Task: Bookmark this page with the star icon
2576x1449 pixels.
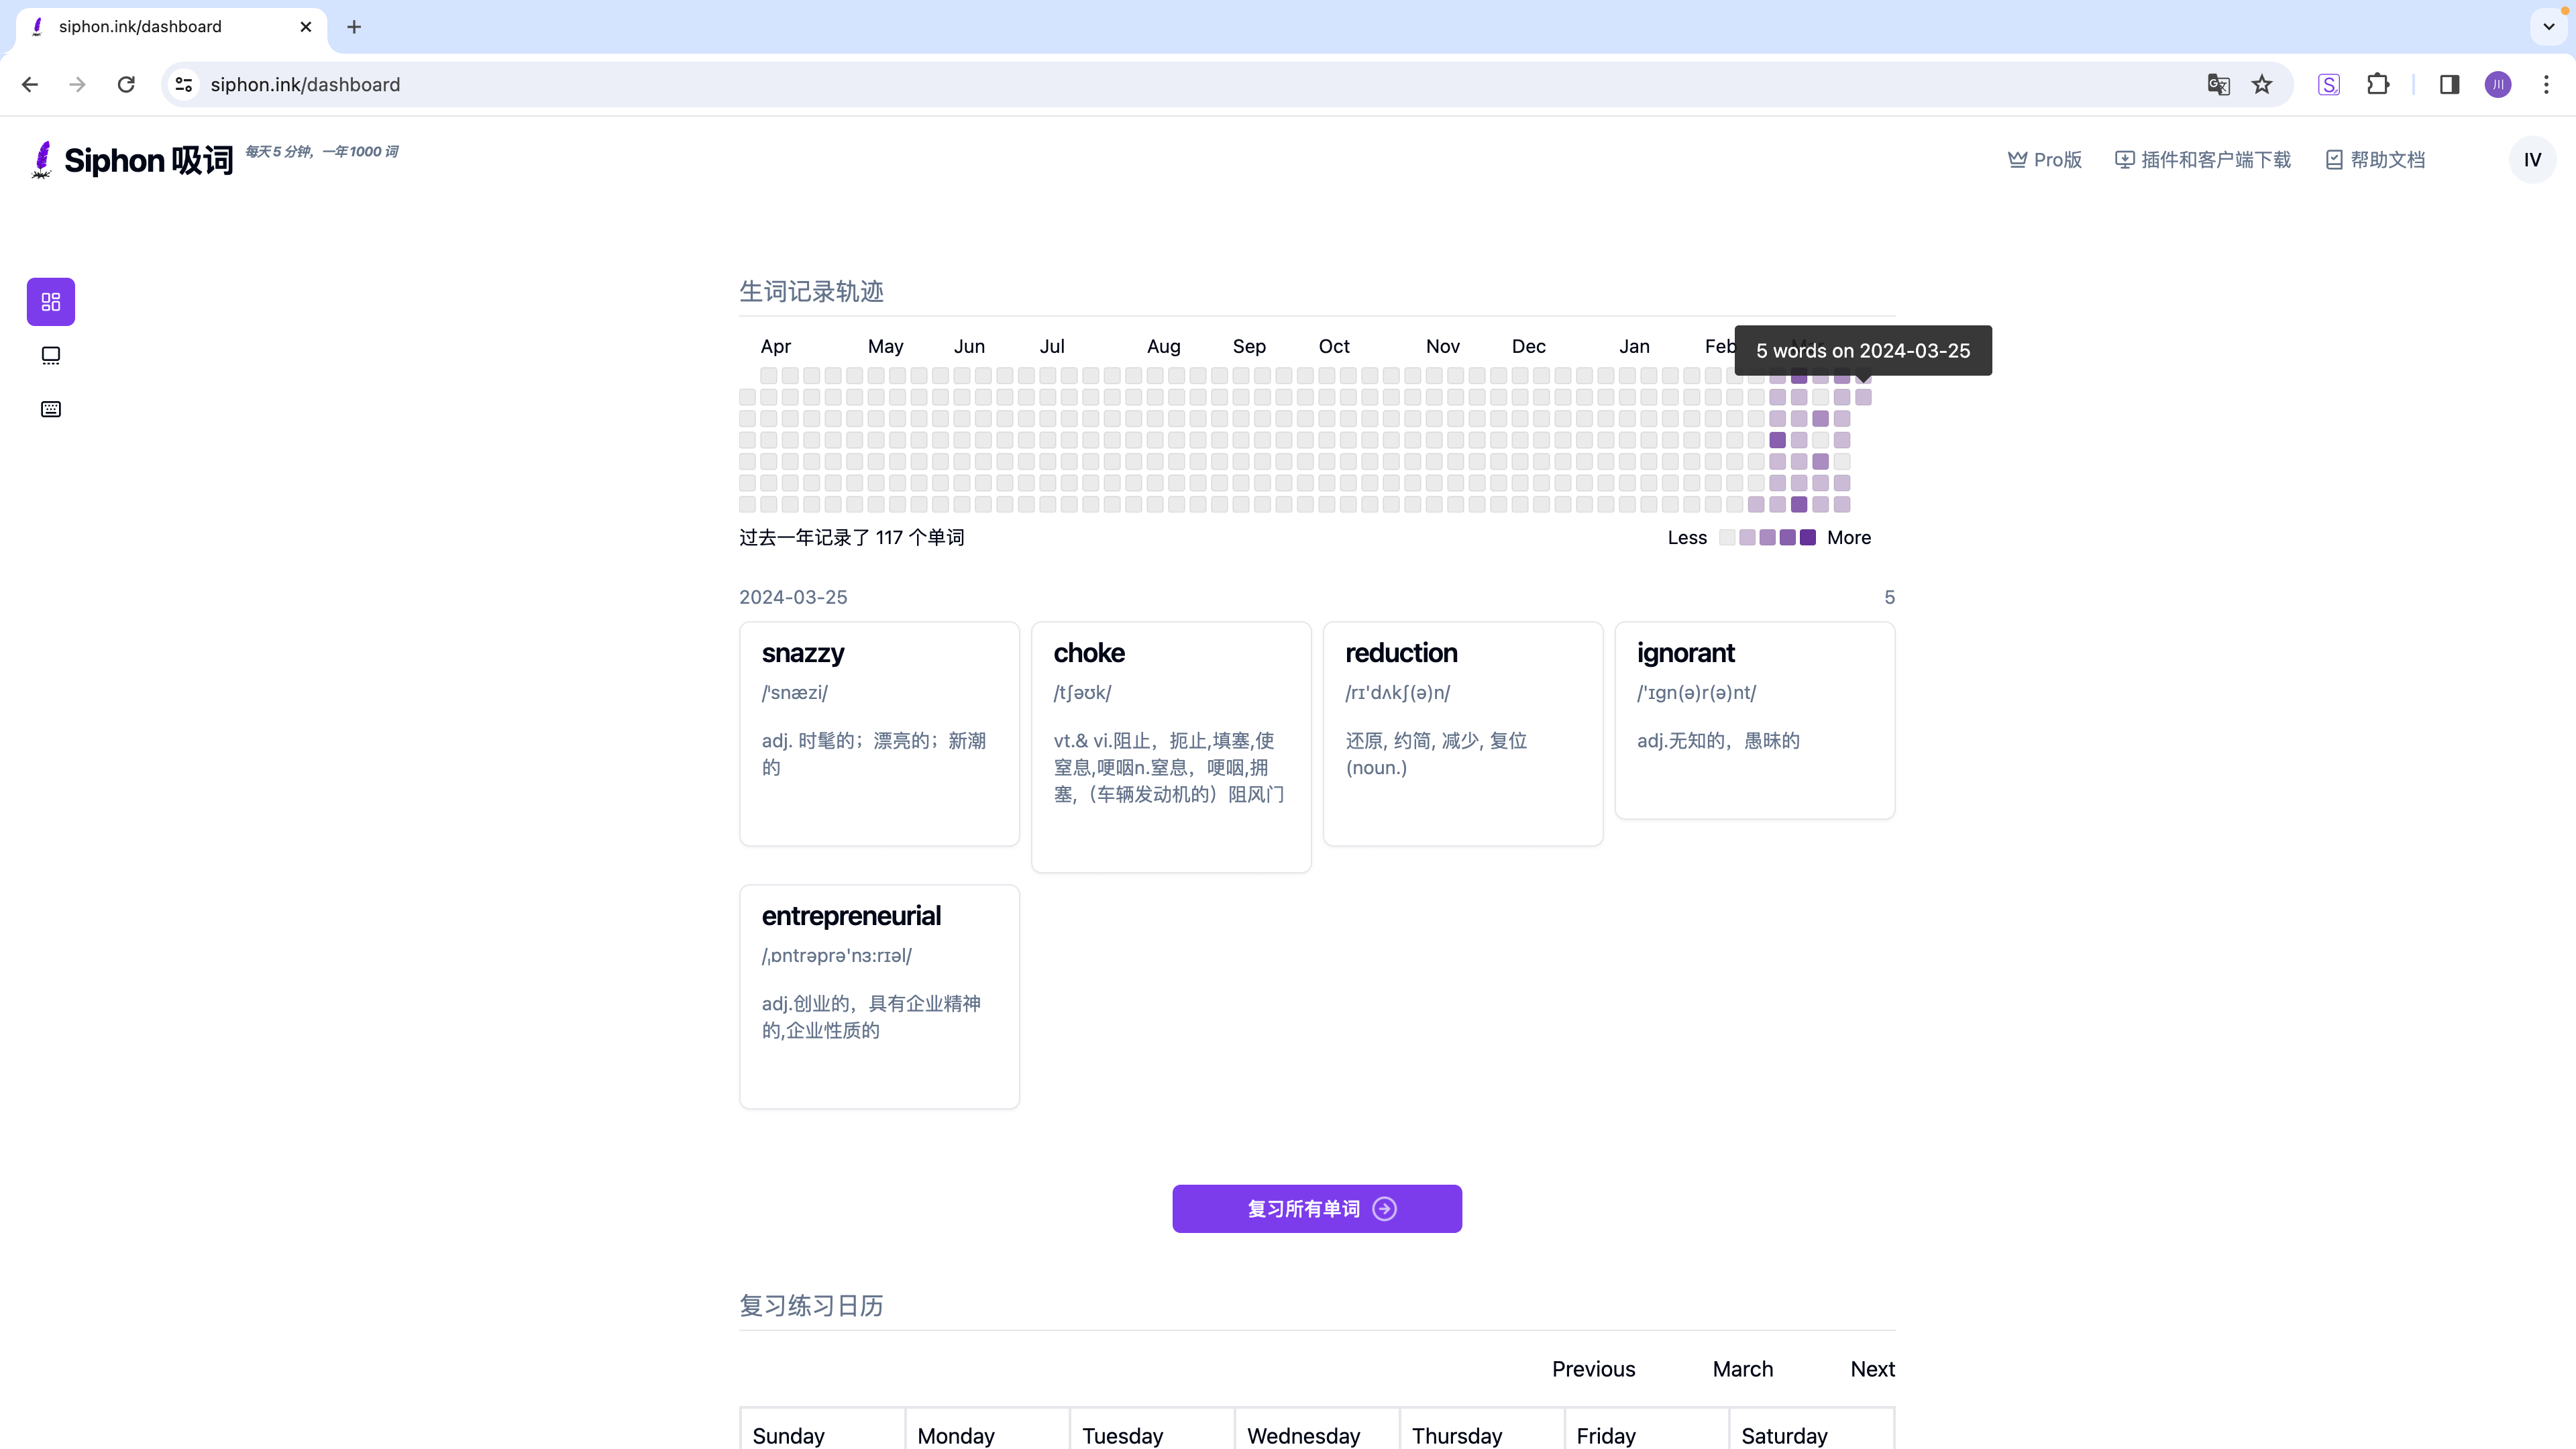Action: (2262, 85)
